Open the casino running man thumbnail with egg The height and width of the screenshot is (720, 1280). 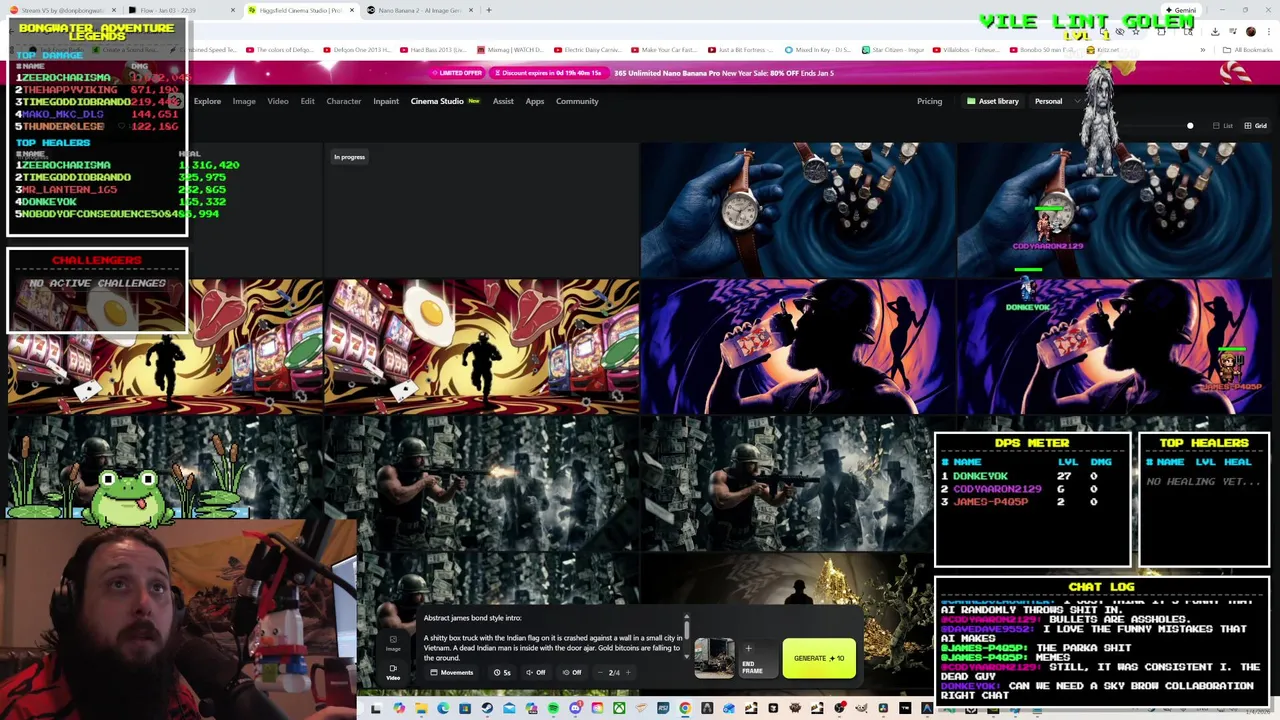coord(481,346)
